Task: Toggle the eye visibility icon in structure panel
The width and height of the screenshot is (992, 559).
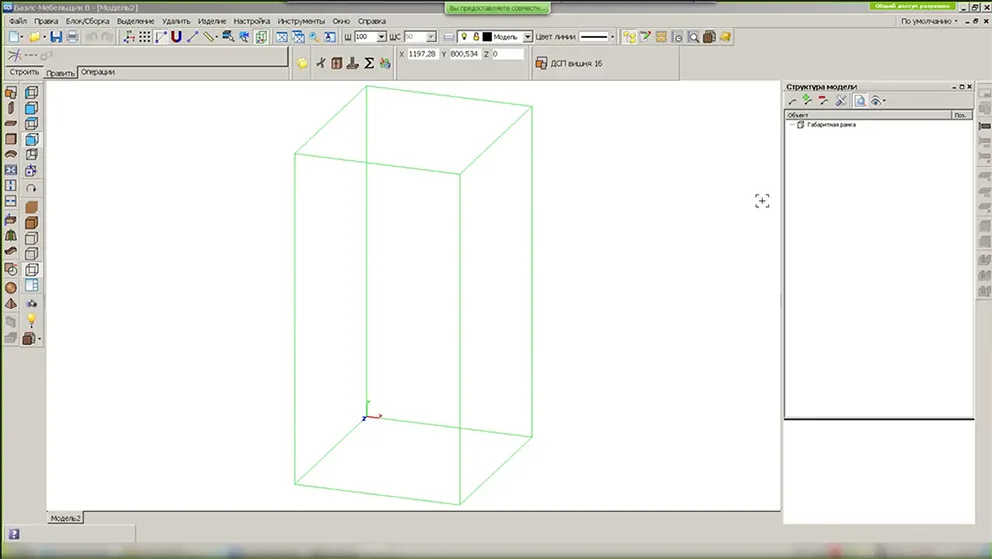Action: [x=876, y=101]
